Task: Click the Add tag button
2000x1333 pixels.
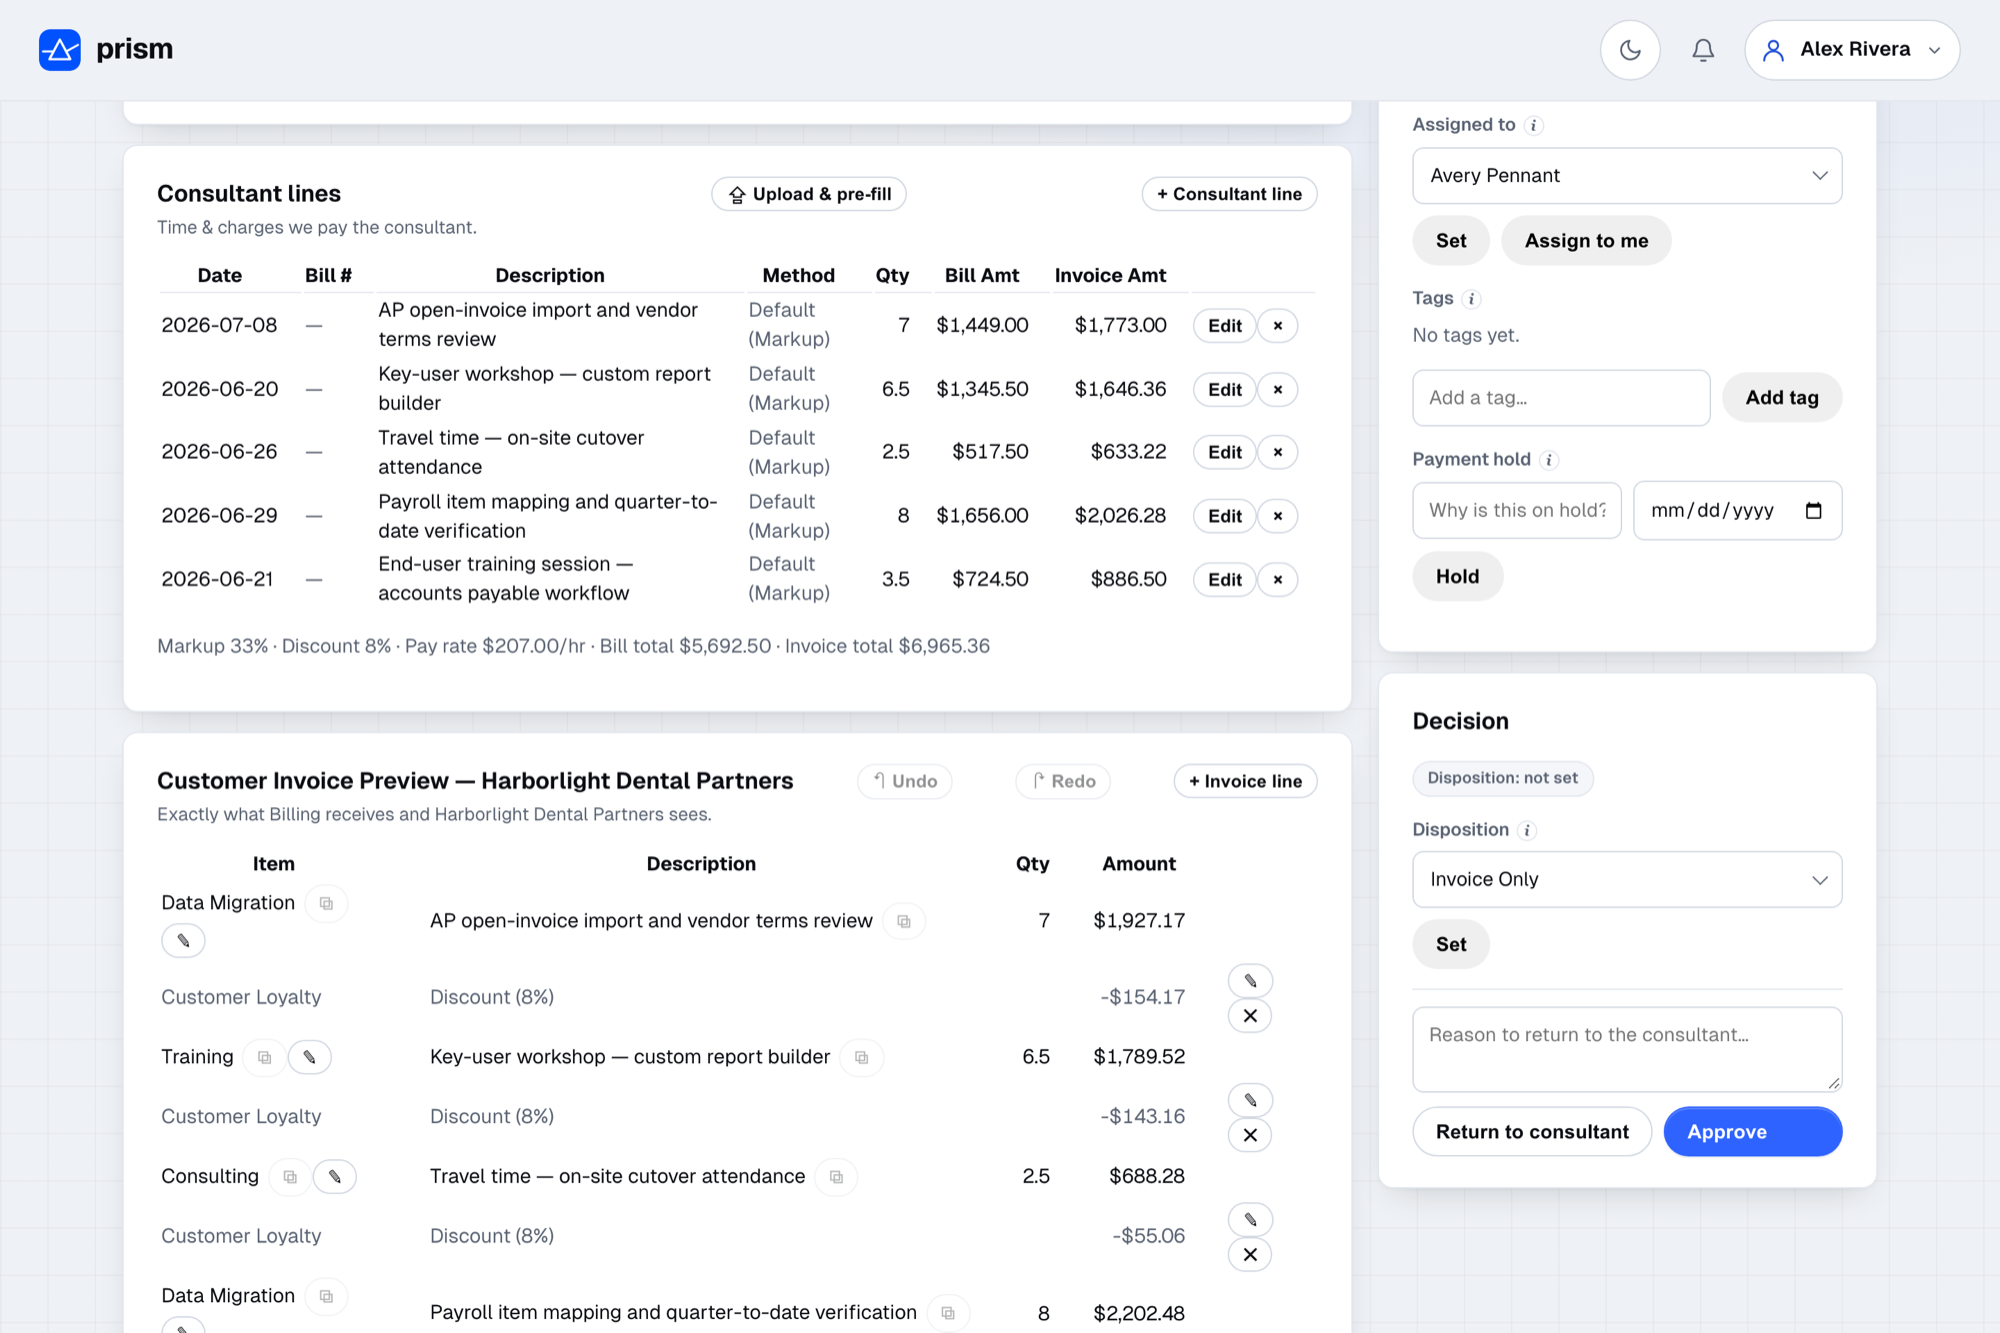Action: click(1782, 398)
